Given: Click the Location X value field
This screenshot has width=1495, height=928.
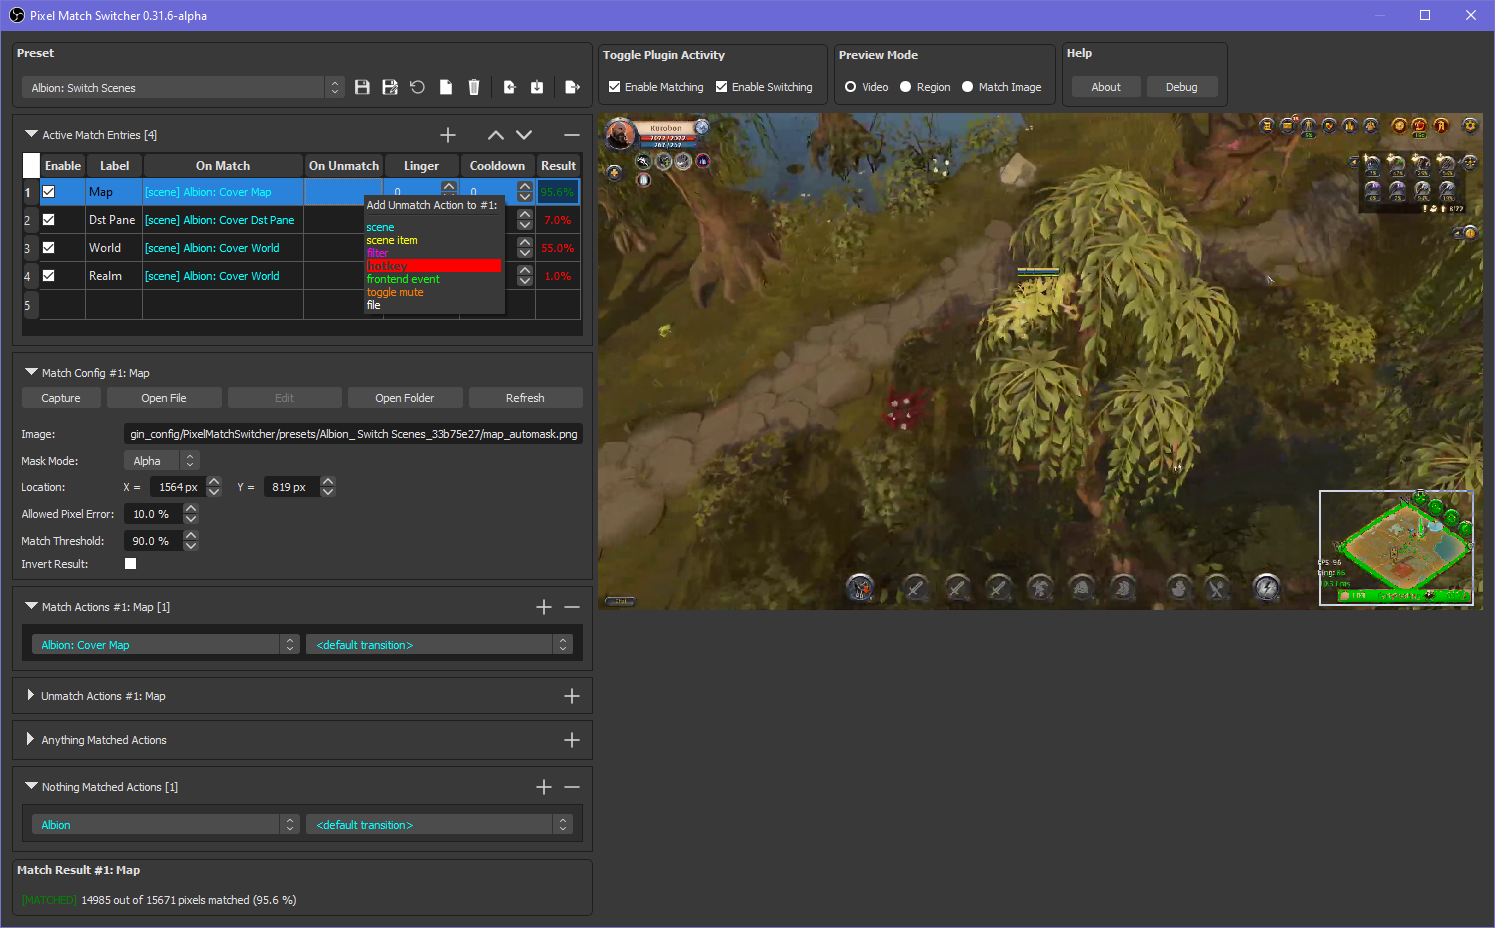Looking at the screenshot, I should [178, 487].
